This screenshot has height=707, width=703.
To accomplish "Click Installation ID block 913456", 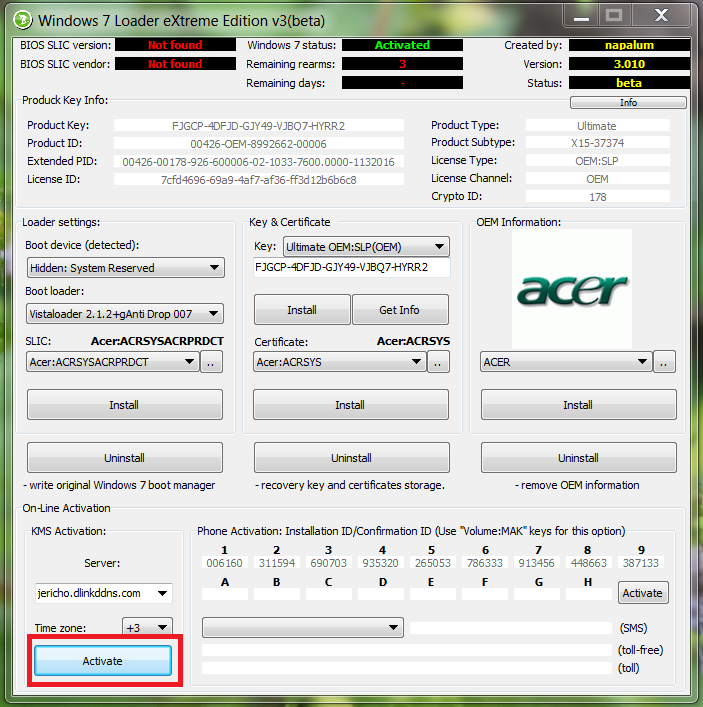I will 537,563.
